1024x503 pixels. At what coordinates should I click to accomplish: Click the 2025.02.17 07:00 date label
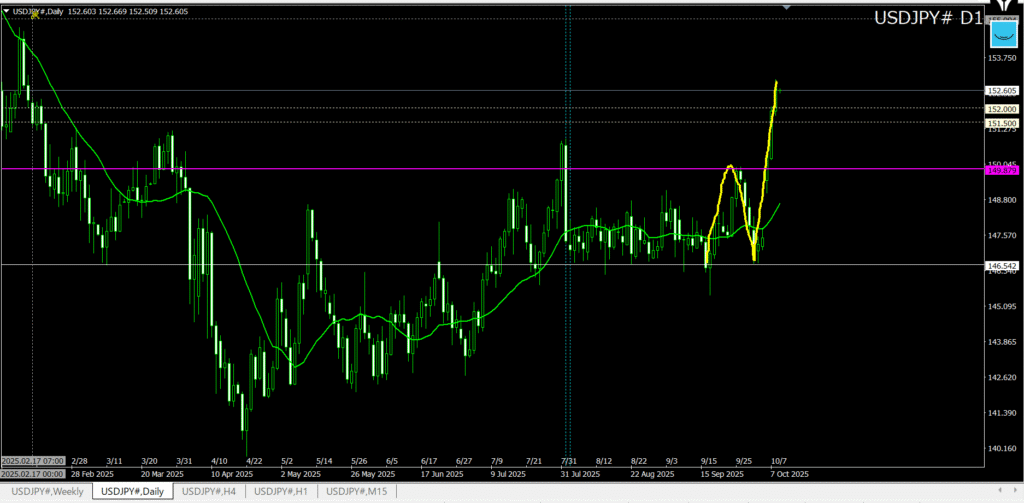tap(33, 461)
